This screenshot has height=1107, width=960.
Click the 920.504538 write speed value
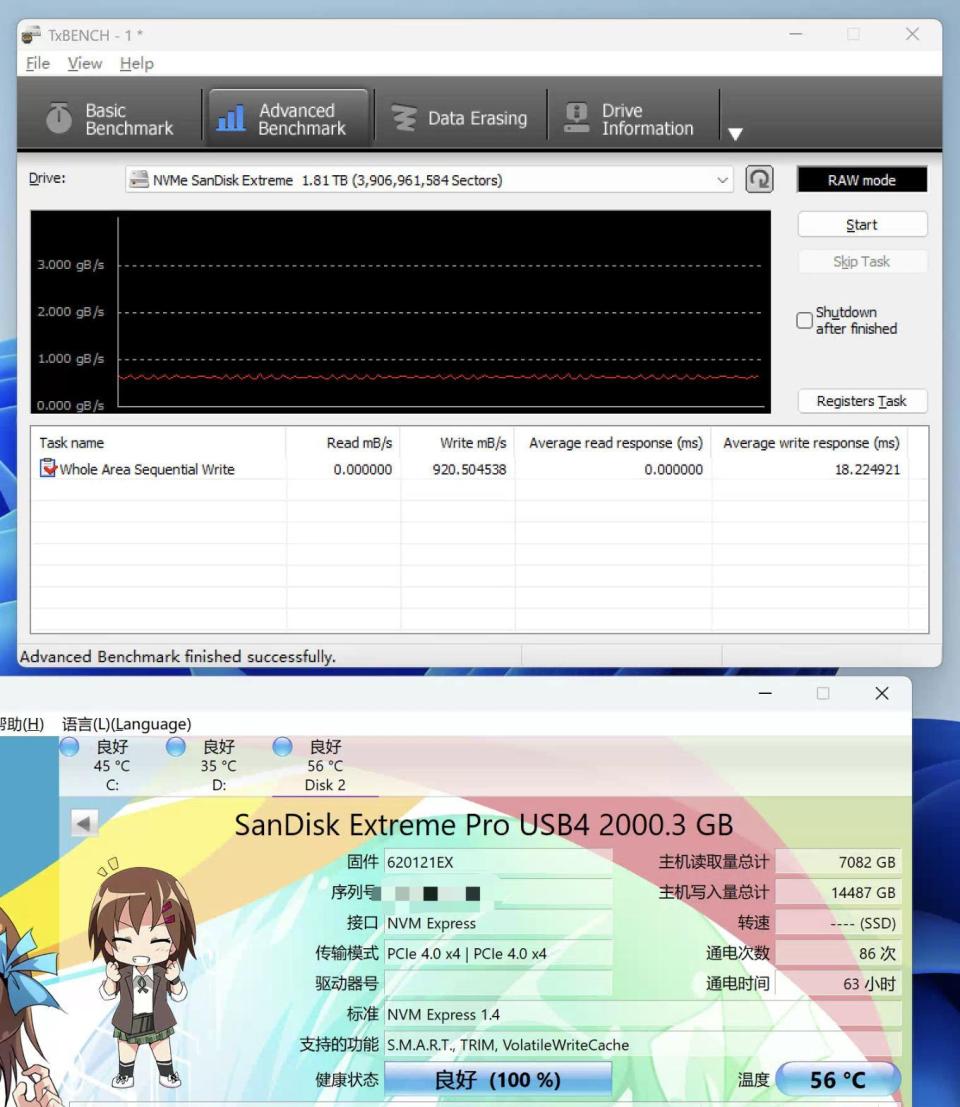coord(469,469)
